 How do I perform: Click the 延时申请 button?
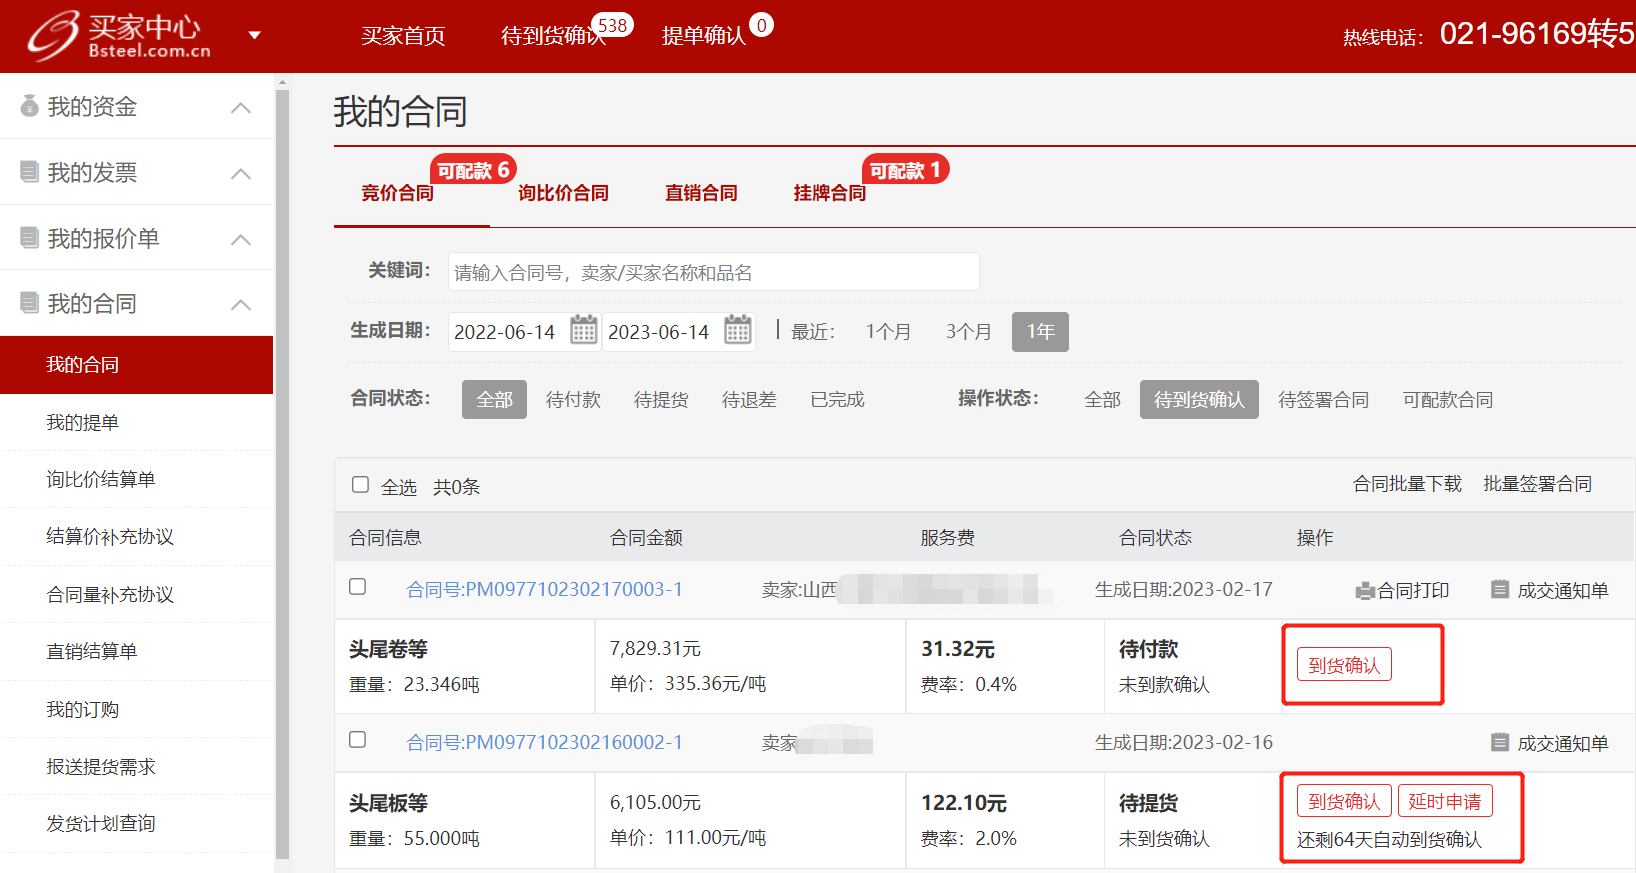tap(1444, 801)
